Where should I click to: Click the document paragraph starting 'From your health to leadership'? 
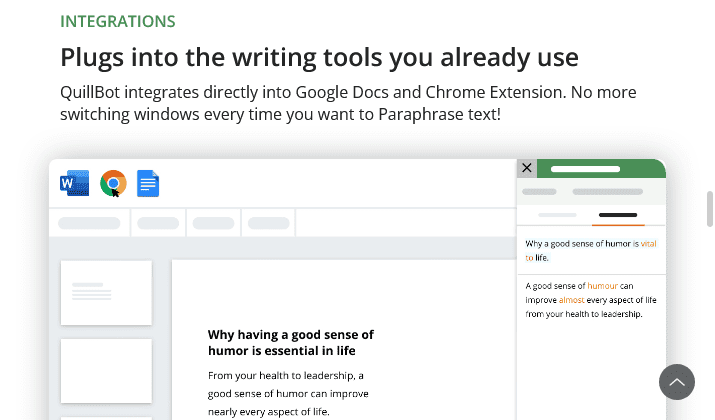click(288, 394)
